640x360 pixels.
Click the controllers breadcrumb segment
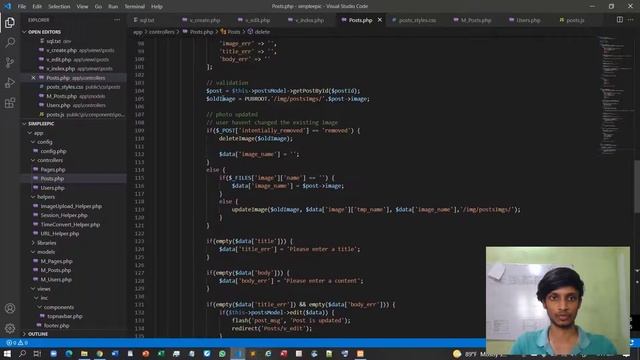161,32
